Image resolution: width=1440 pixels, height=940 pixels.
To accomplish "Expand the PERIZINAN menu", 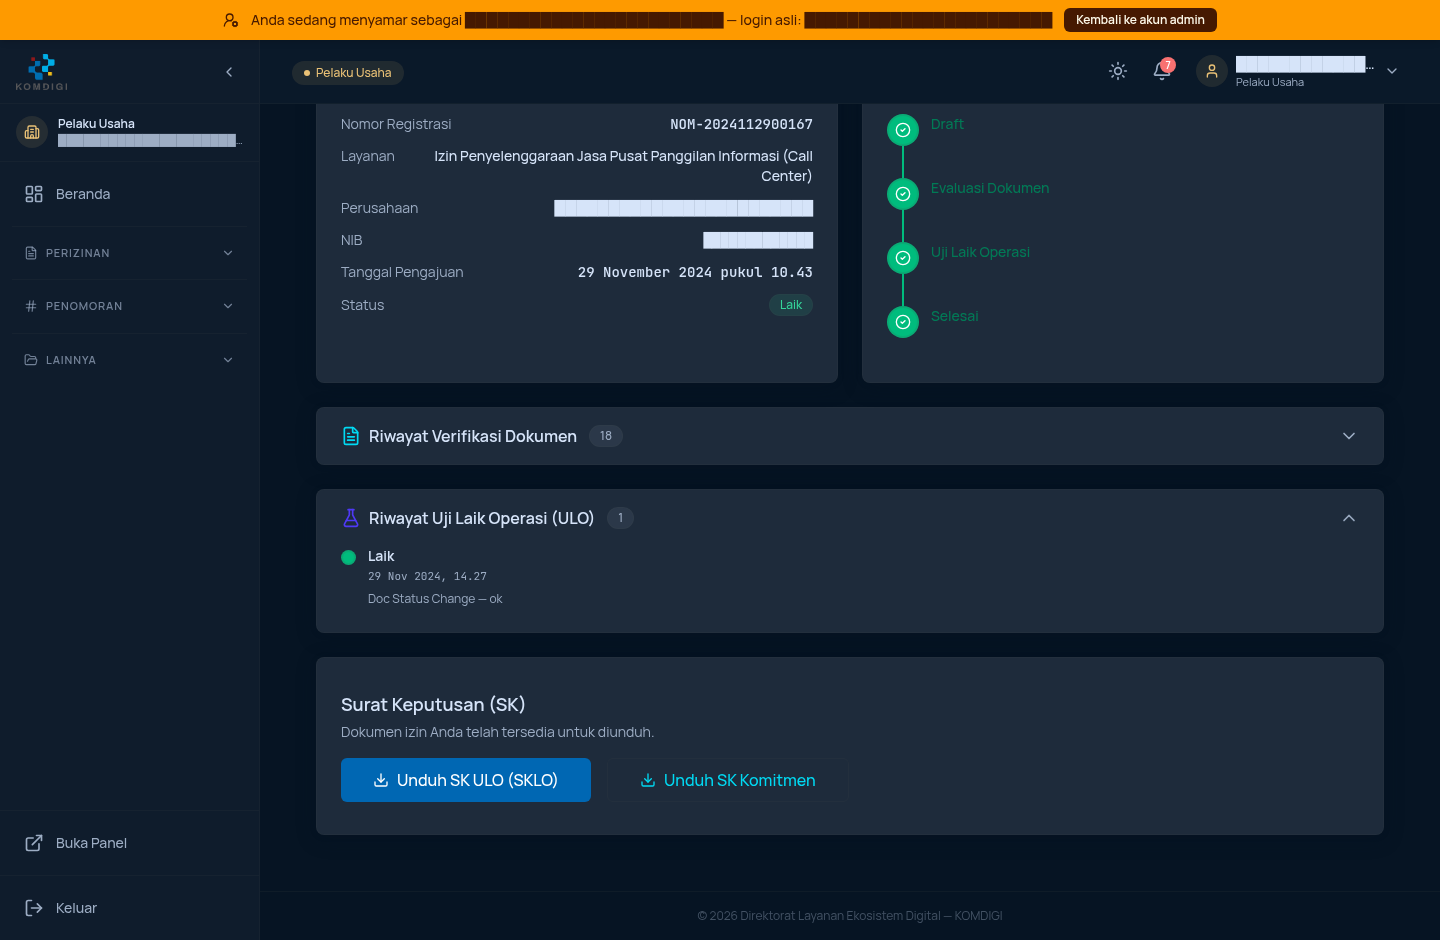I will pyautogui.click(x=129, y=253).
